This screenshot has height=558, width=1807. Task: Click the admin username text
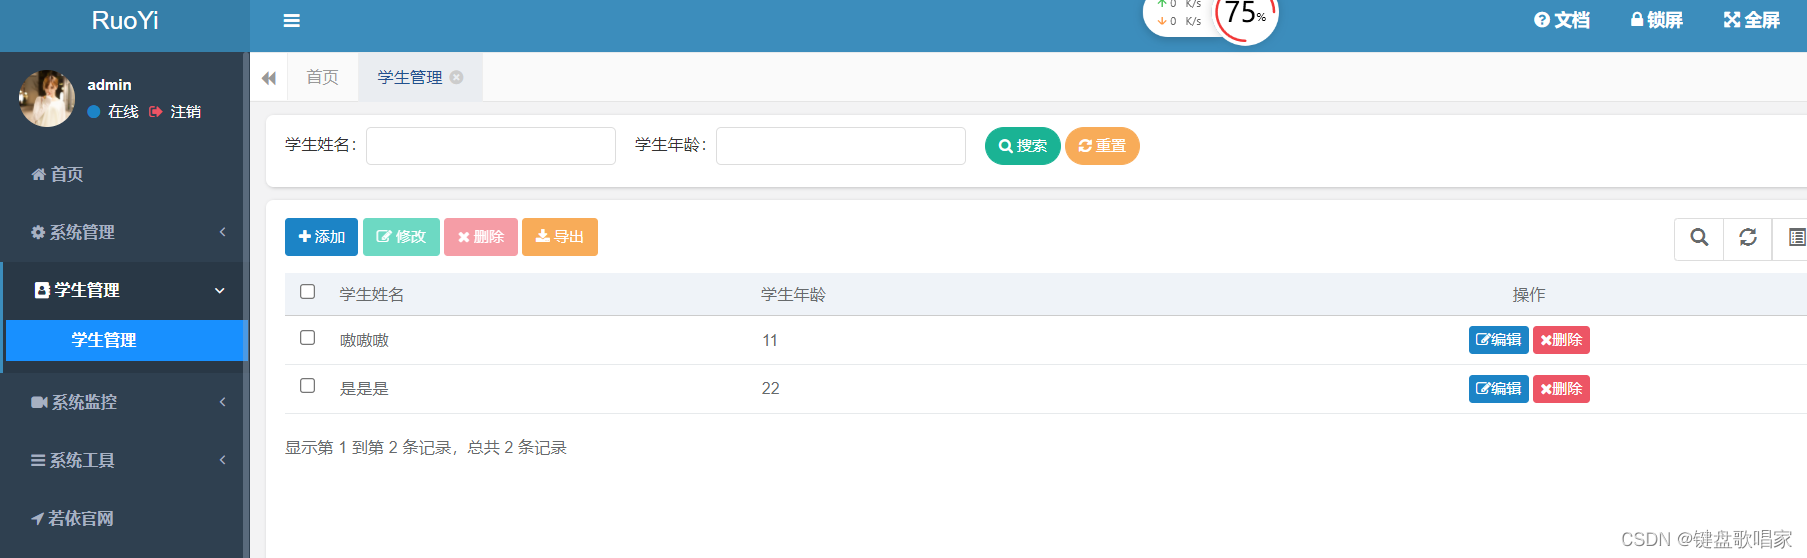click(x=110, y=85)
